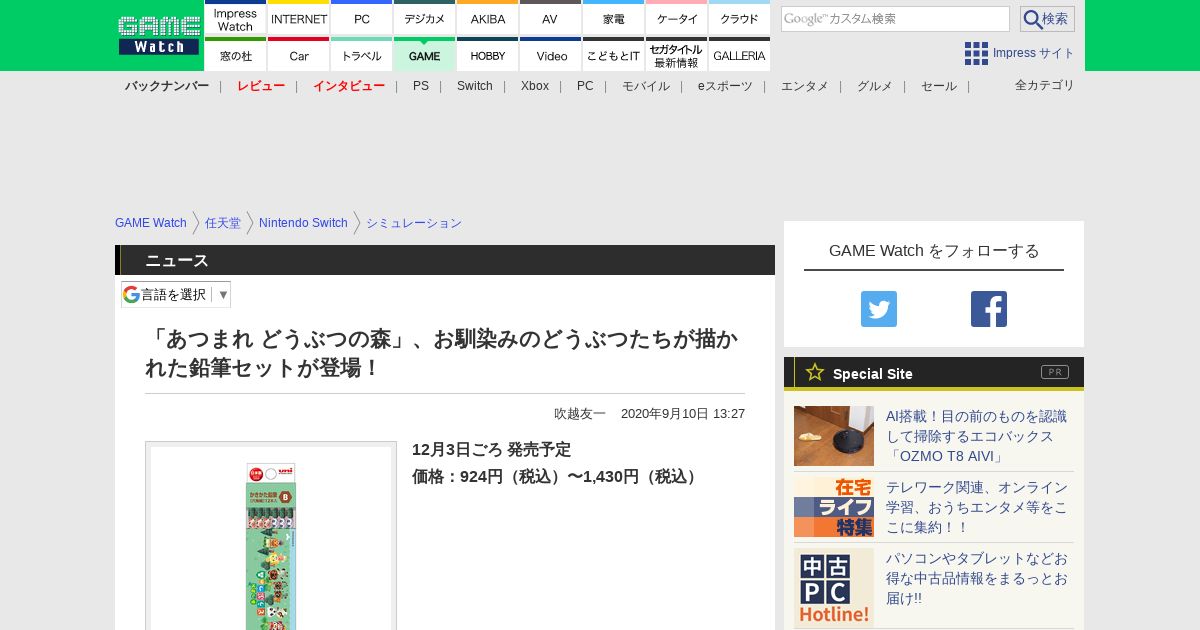Open the モバイル category menu
1200x630 pixels.
tap(646, 86)
